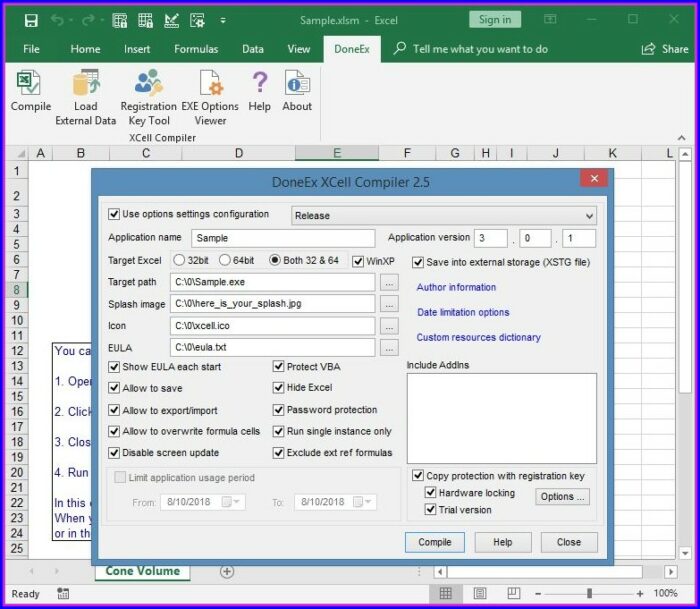The height and width of the screenshot is (609, 700).
Task: Click the dialog Close button
Action: [569, 542]
